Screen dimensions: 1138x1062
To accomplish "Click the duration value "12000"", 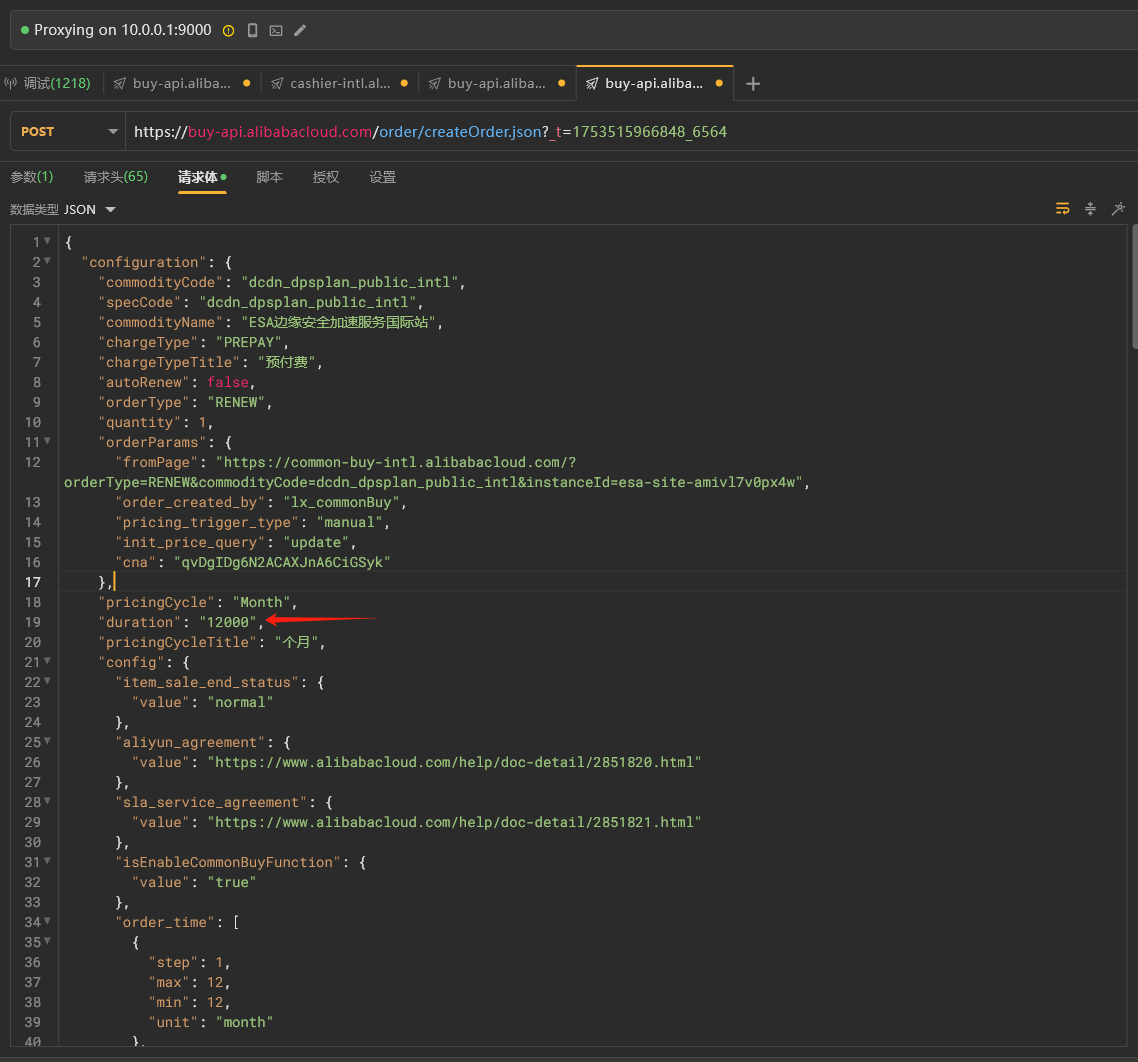I will [x=228, y=622].
